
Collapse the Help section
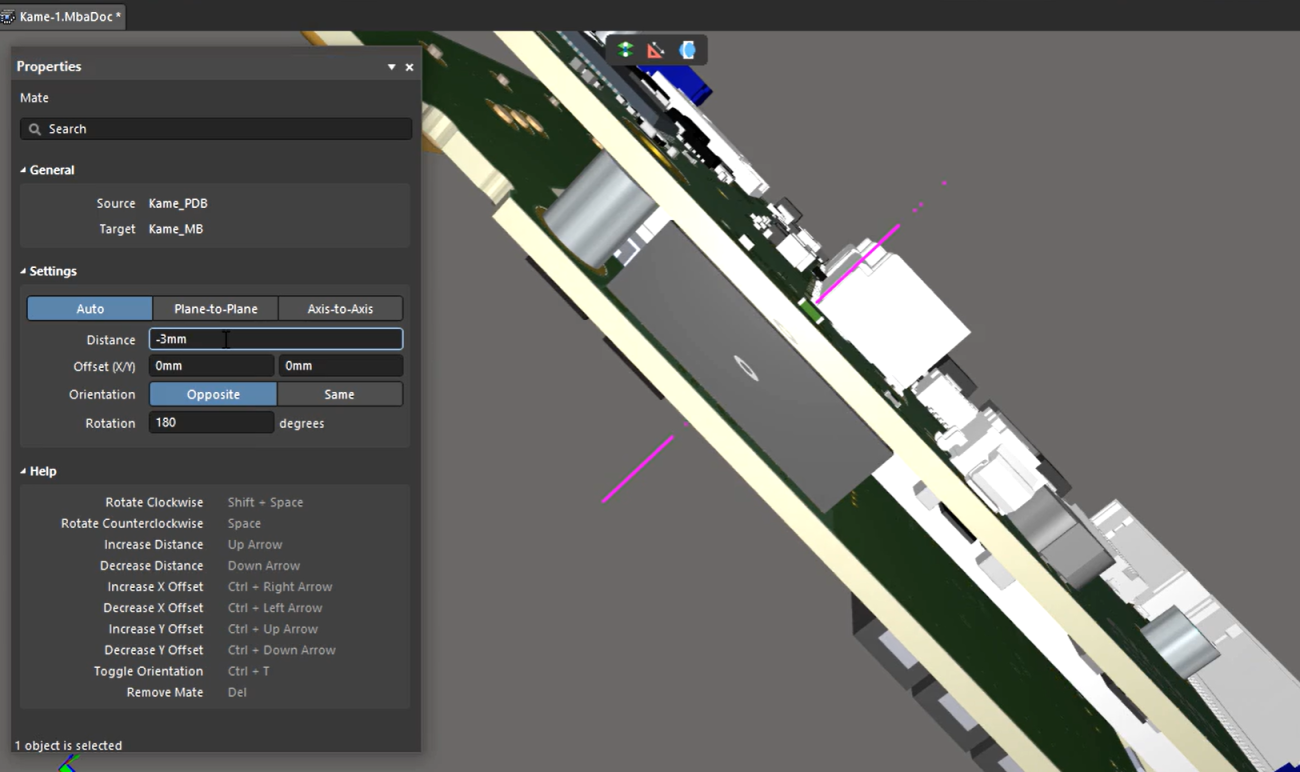pyautogui.click(x=24, y=471)
